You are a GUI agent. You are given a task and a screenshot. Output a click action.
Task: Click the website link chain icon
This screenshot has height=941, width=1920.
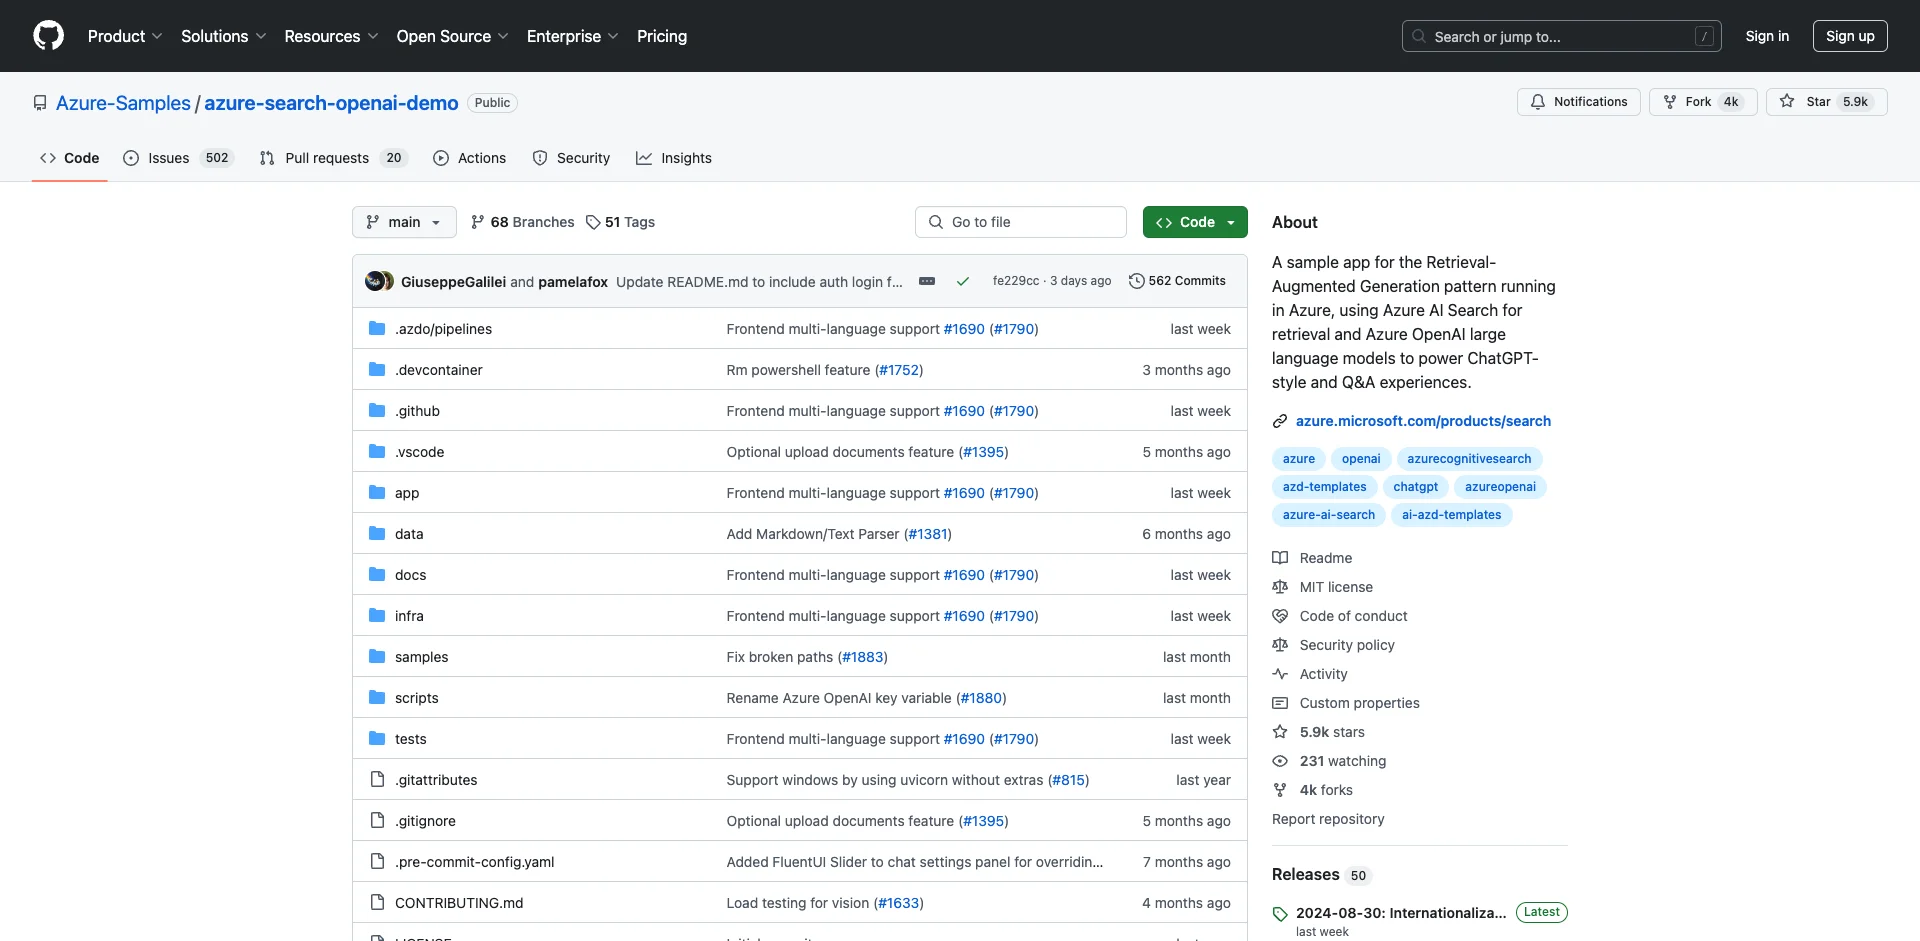click(x=1280, y=421)
